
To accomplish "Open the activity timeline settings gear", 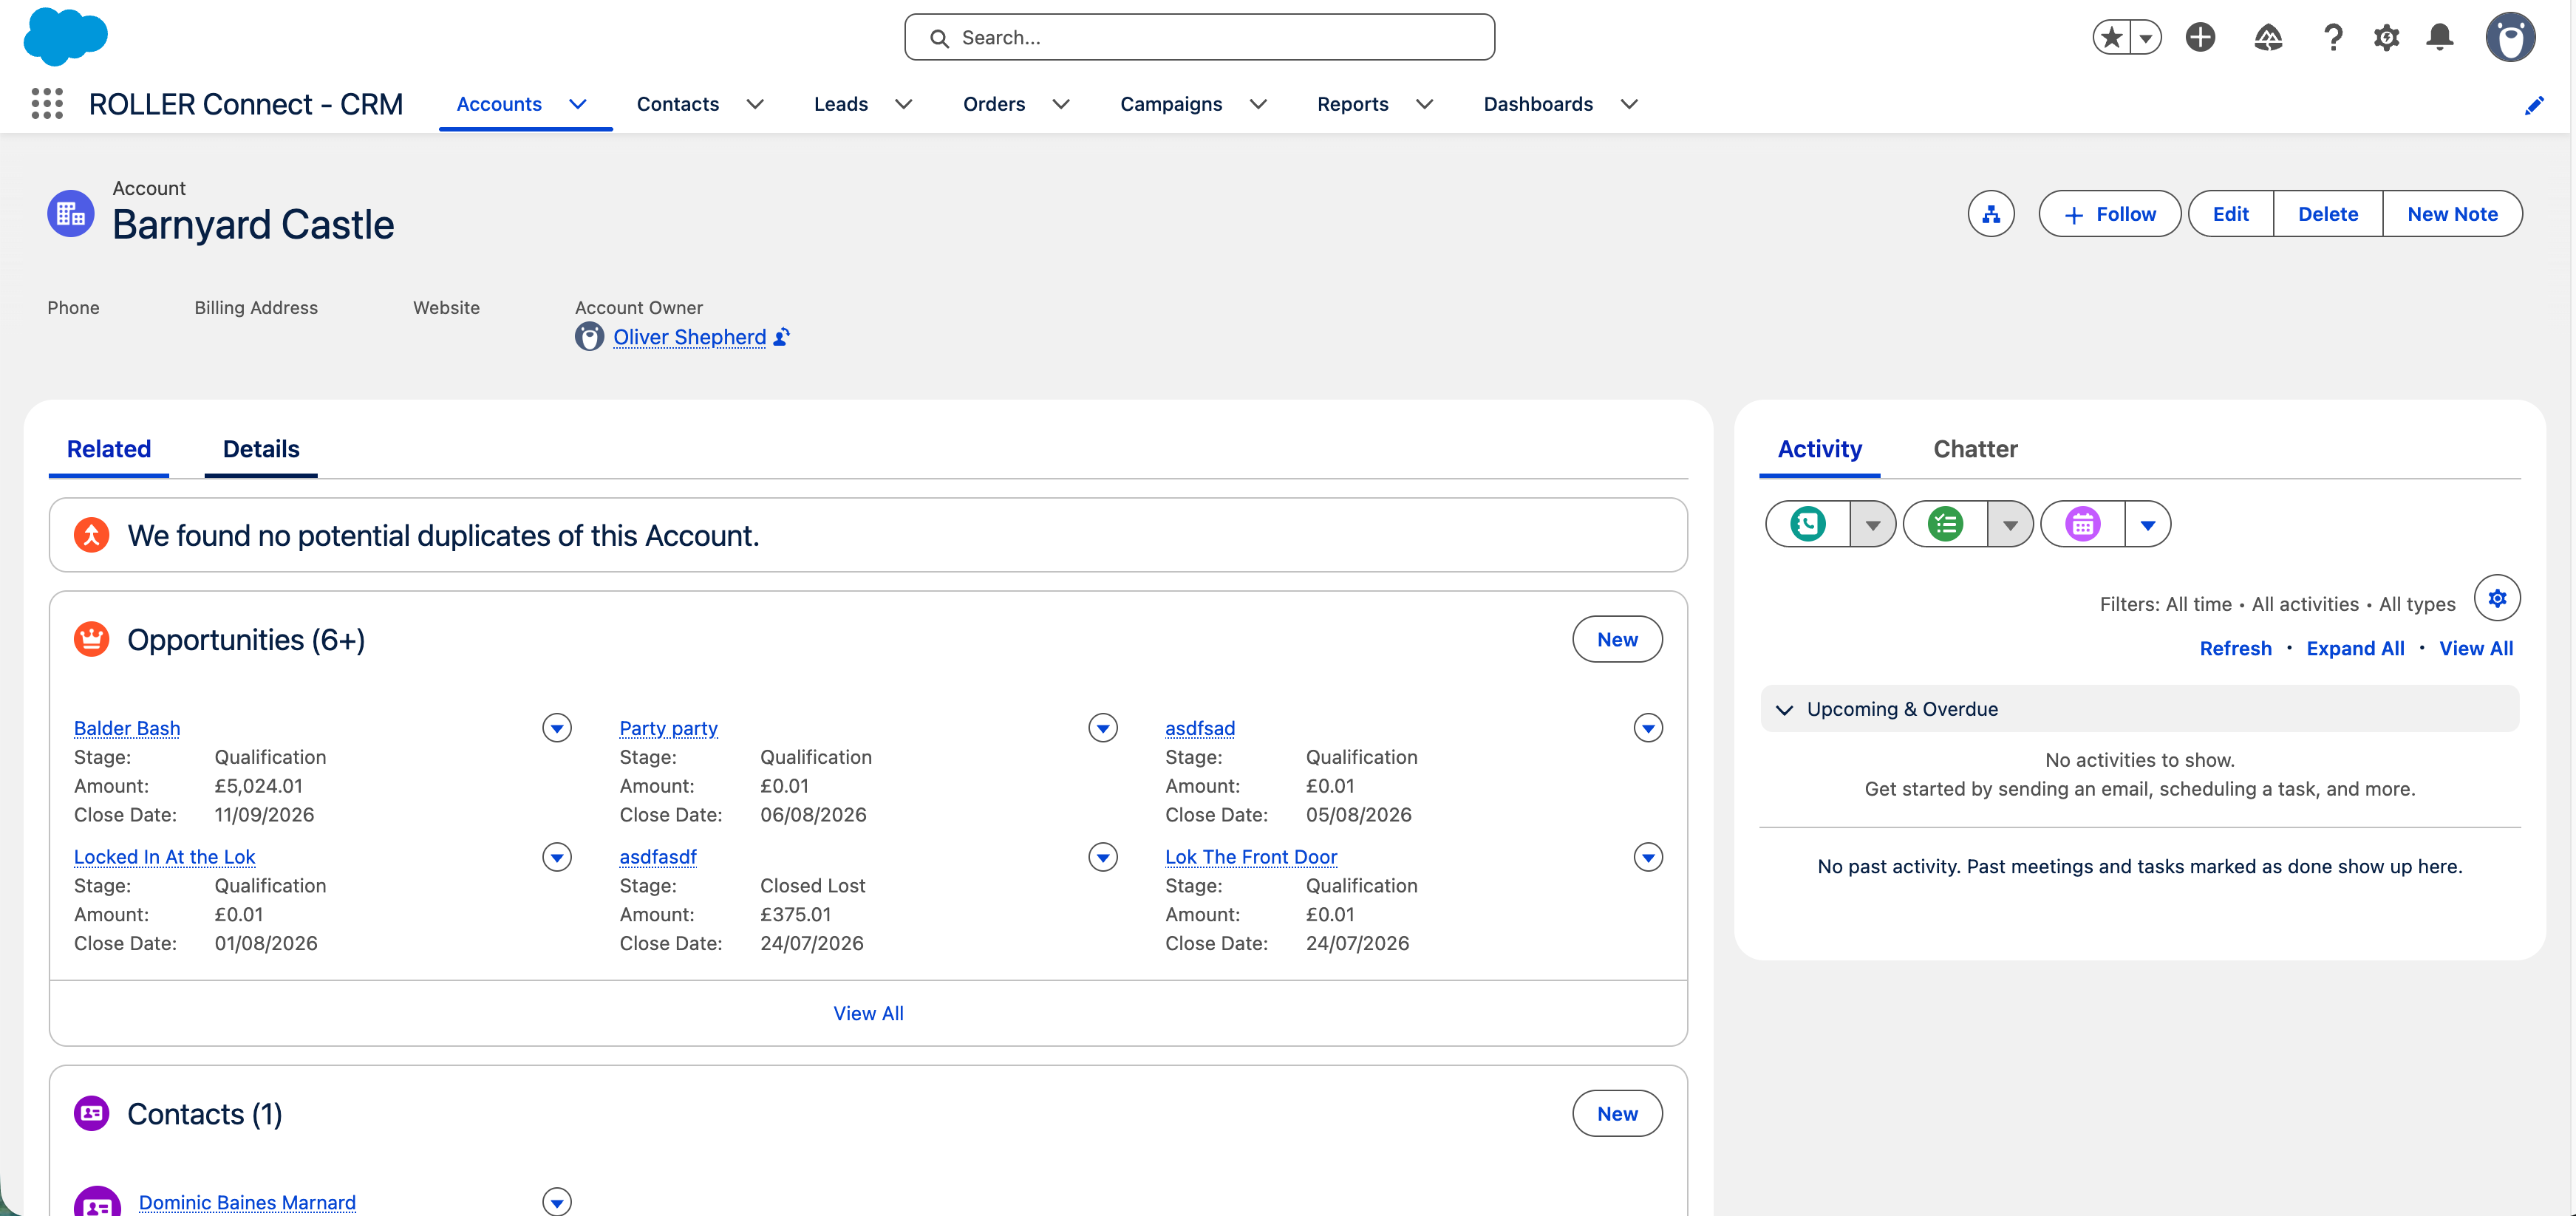I will click(x=2497, y=598).
